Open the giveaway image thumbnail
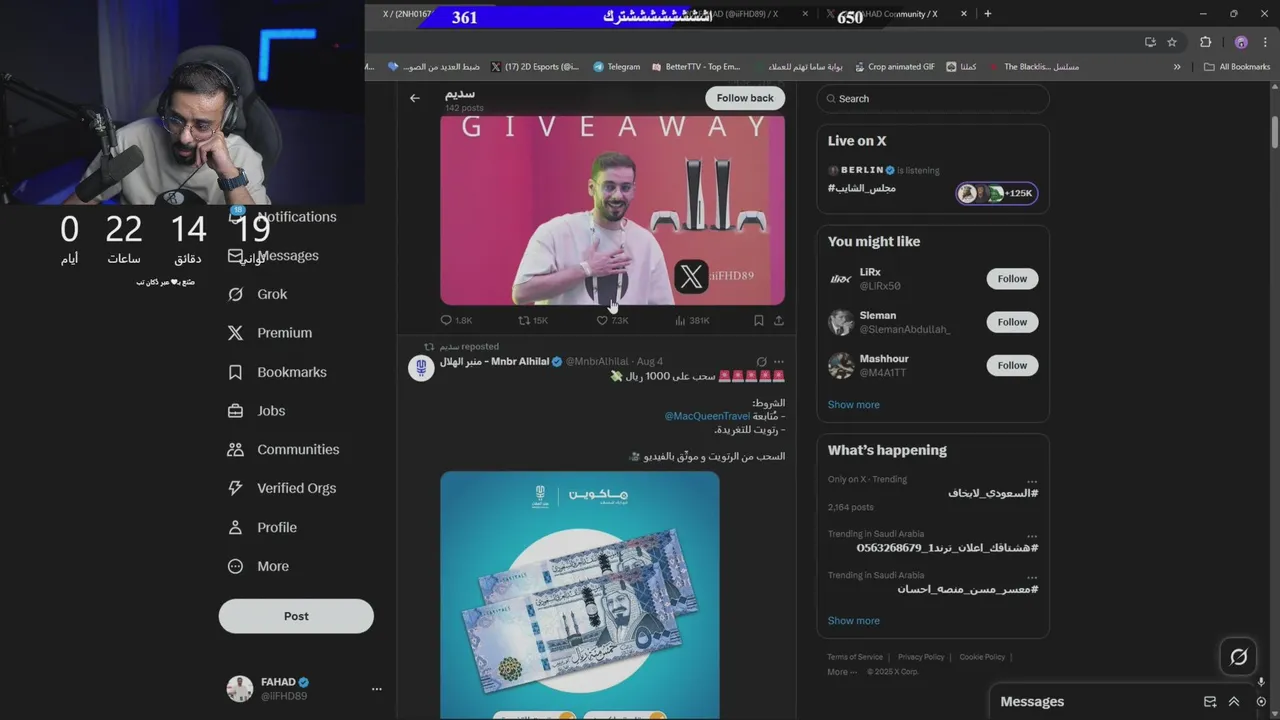This screenshot has width=1280, height=720. tap(612, 210)
